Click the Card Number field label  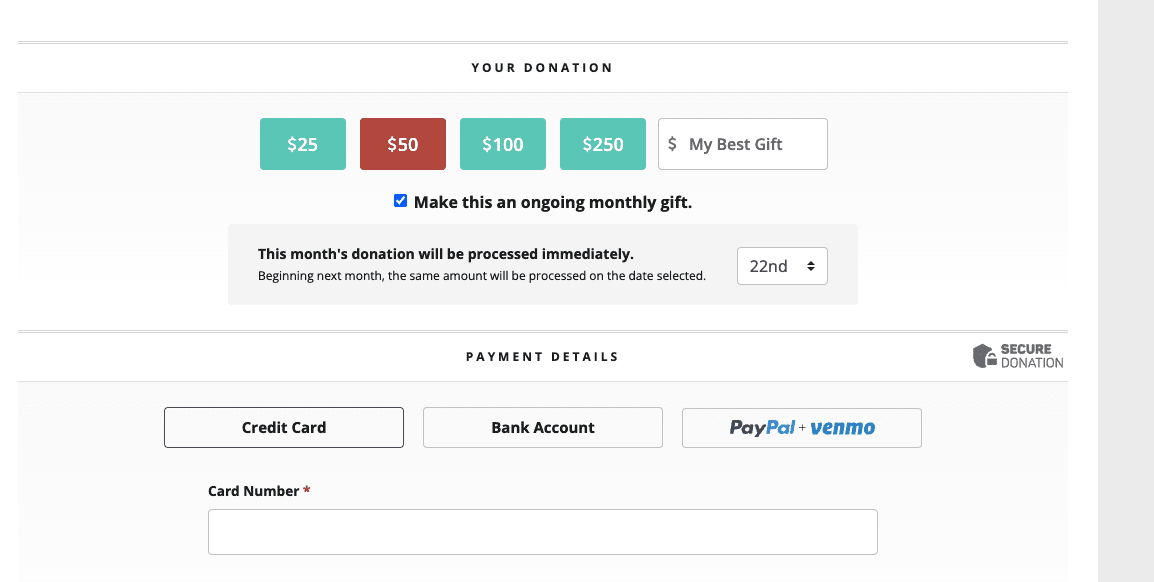tap(254, 491)
